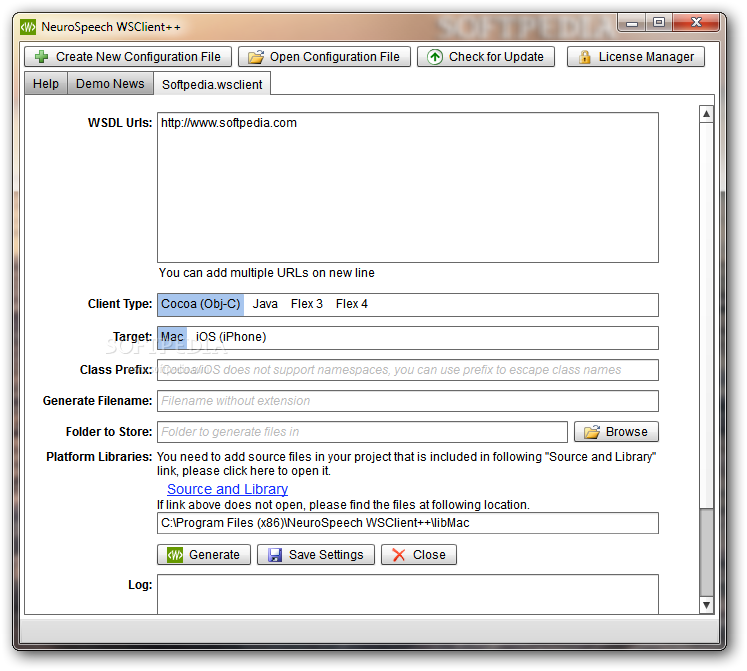The width and height of the screenshot is (747, 671).
Task: Click into the Class Prefix field
Action: [408, 370]
